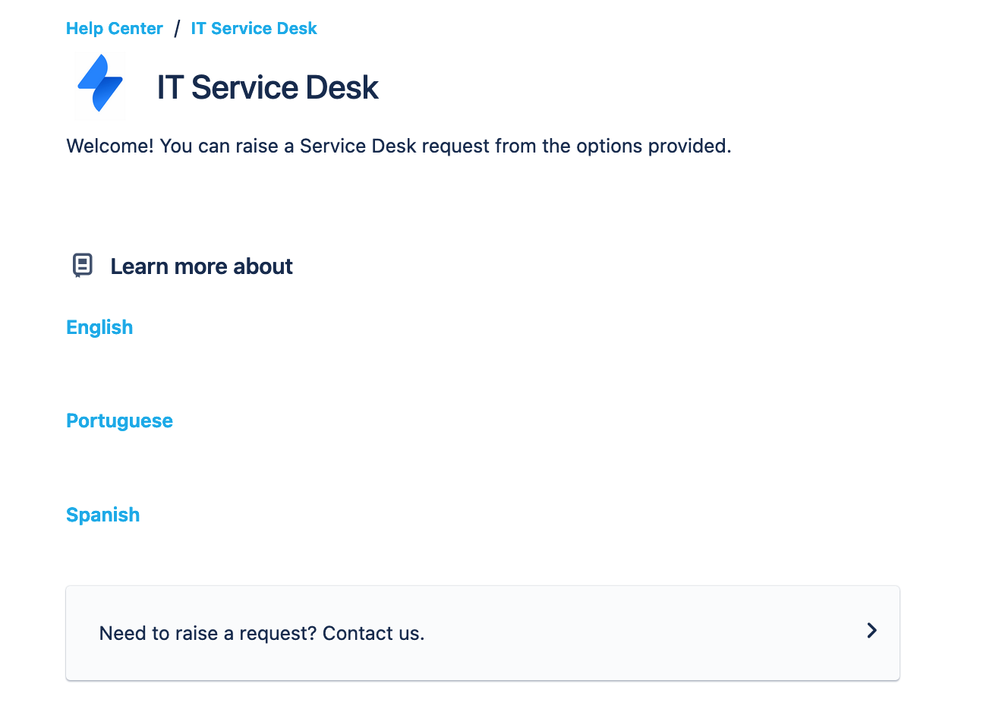Click the breadcrumb slash separator

(x=177, y=29)
